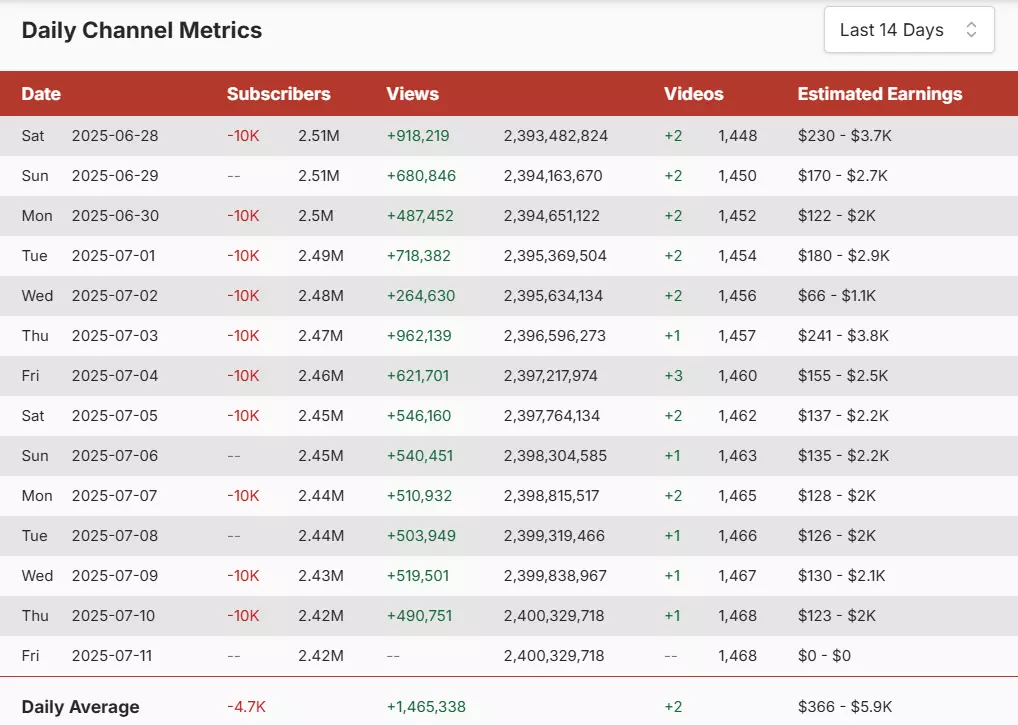1018x725 pixels.
Task: Select date 2025-07-05
Action: pyautogui.click(x=115, y=416)
